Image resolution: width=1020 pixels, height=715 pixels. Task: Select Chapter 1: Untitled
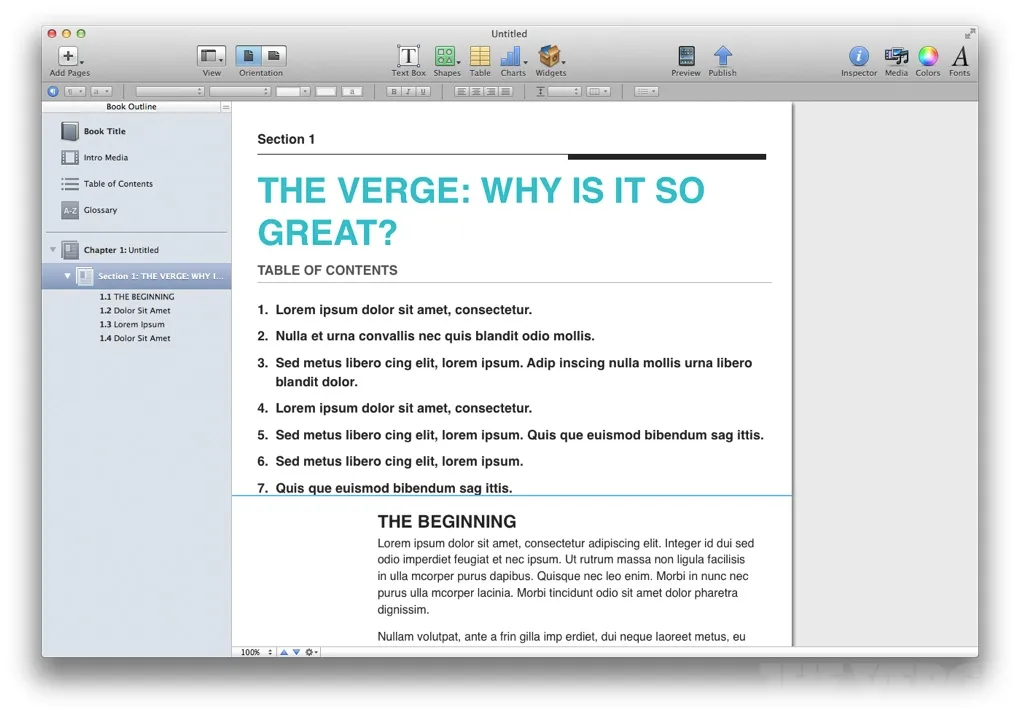[121, 250]
